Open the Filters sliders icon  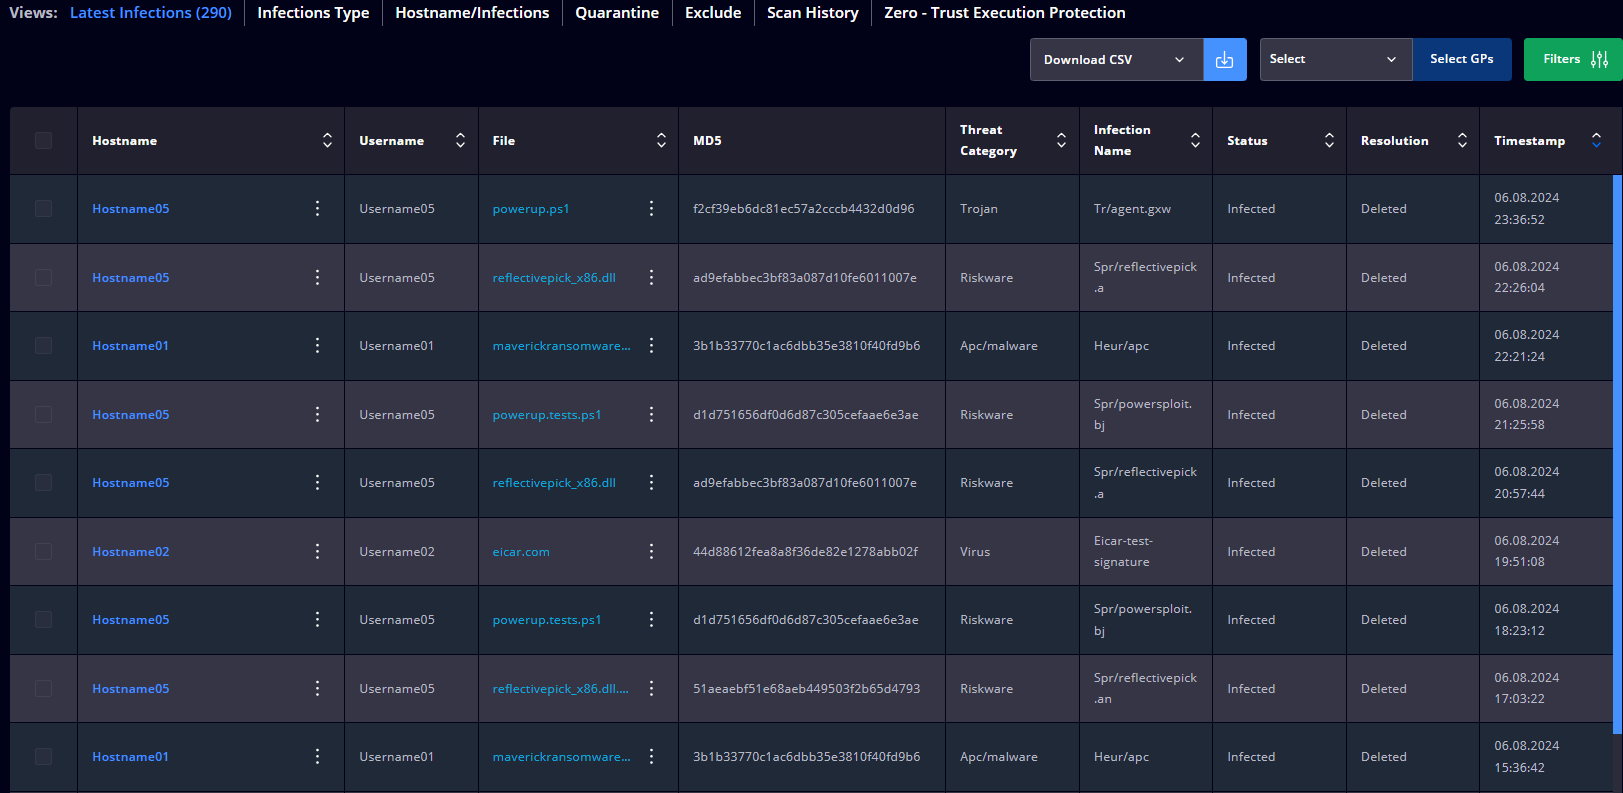pos(1599,60)
